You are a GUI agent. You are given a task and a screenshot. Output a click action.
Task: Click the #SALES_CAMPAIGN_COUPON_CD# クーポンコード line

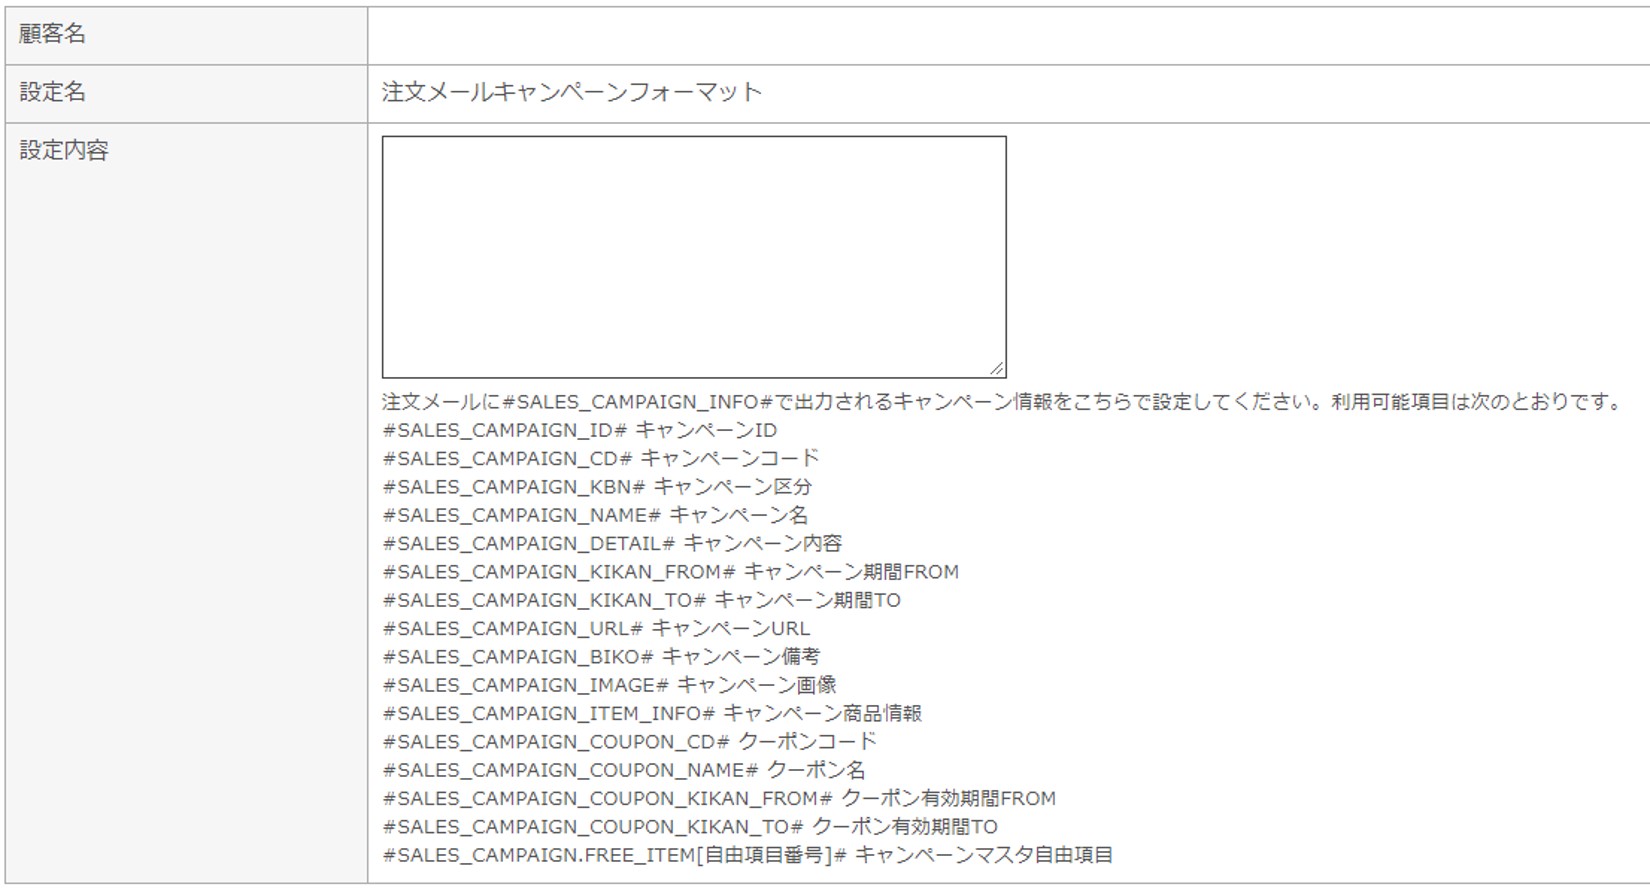point(629,742)
